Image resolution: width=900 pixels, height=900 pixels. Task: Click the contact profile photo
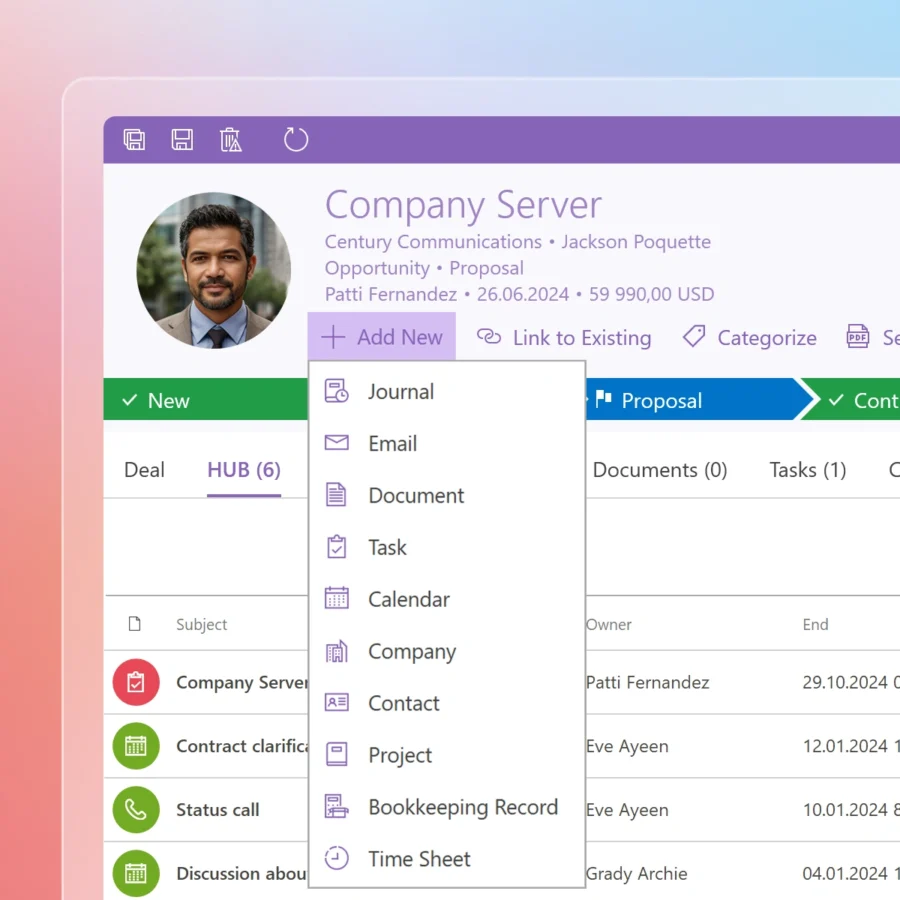(214, 270)
